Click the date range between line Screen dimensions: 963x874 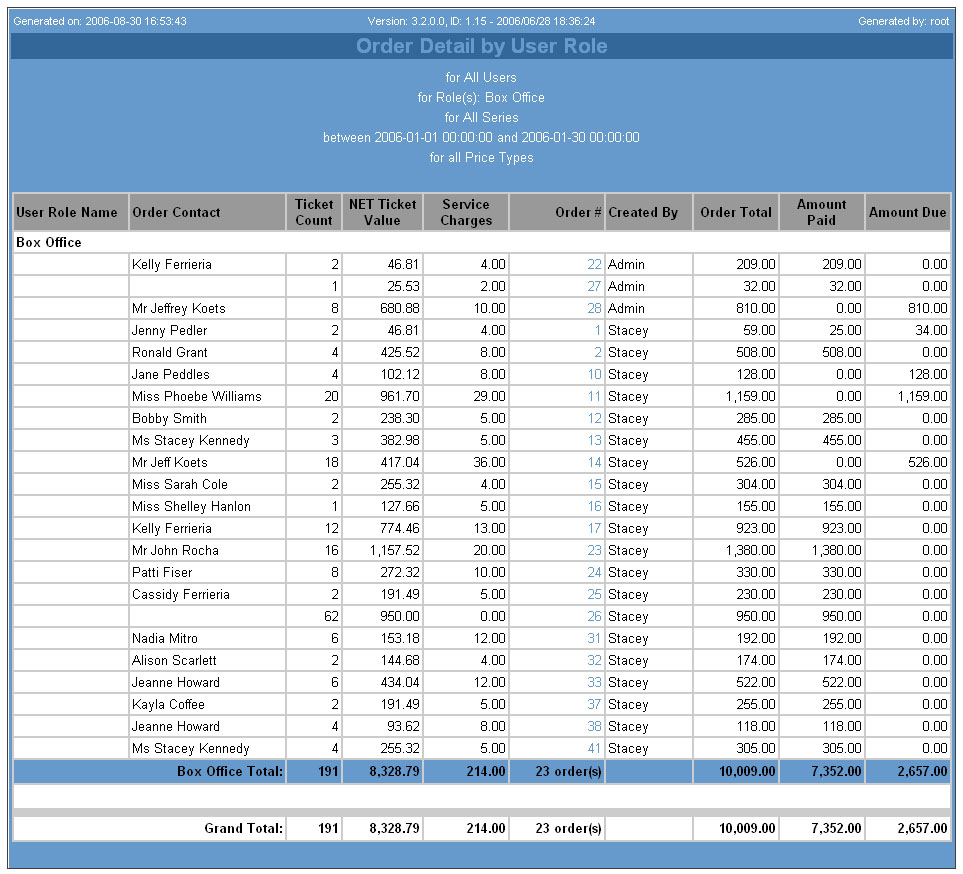pos(482,138)
